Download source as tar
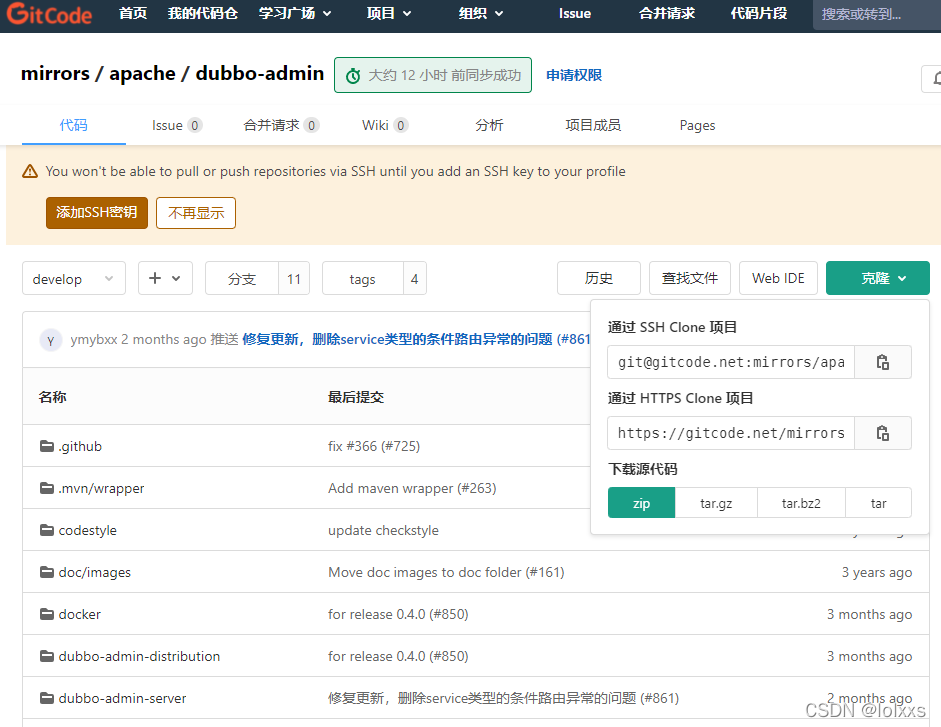The height and width of the screenshot is (727, 941). tap(879, 503)
